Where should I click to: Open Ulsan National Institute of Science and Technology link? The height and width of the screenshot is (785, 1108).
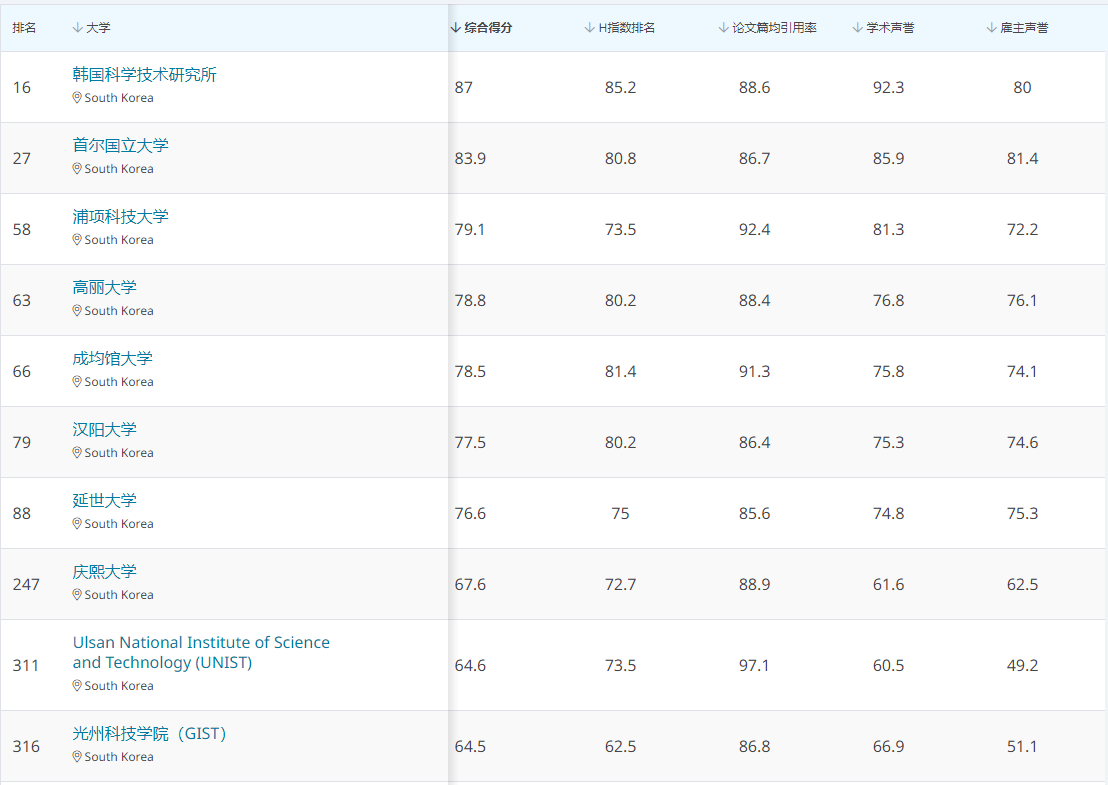pyautogui.click(x=200, y=652)
